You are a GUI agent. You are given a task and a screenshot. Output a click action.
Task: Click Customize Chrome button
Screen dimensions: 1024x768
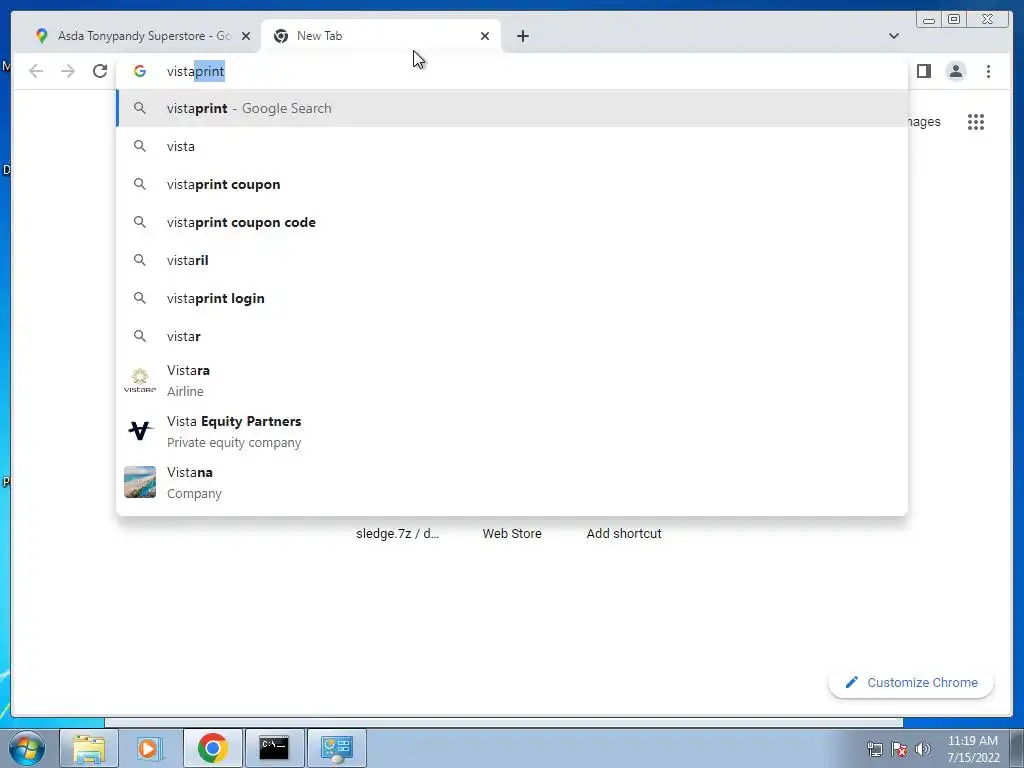[911, 682]
